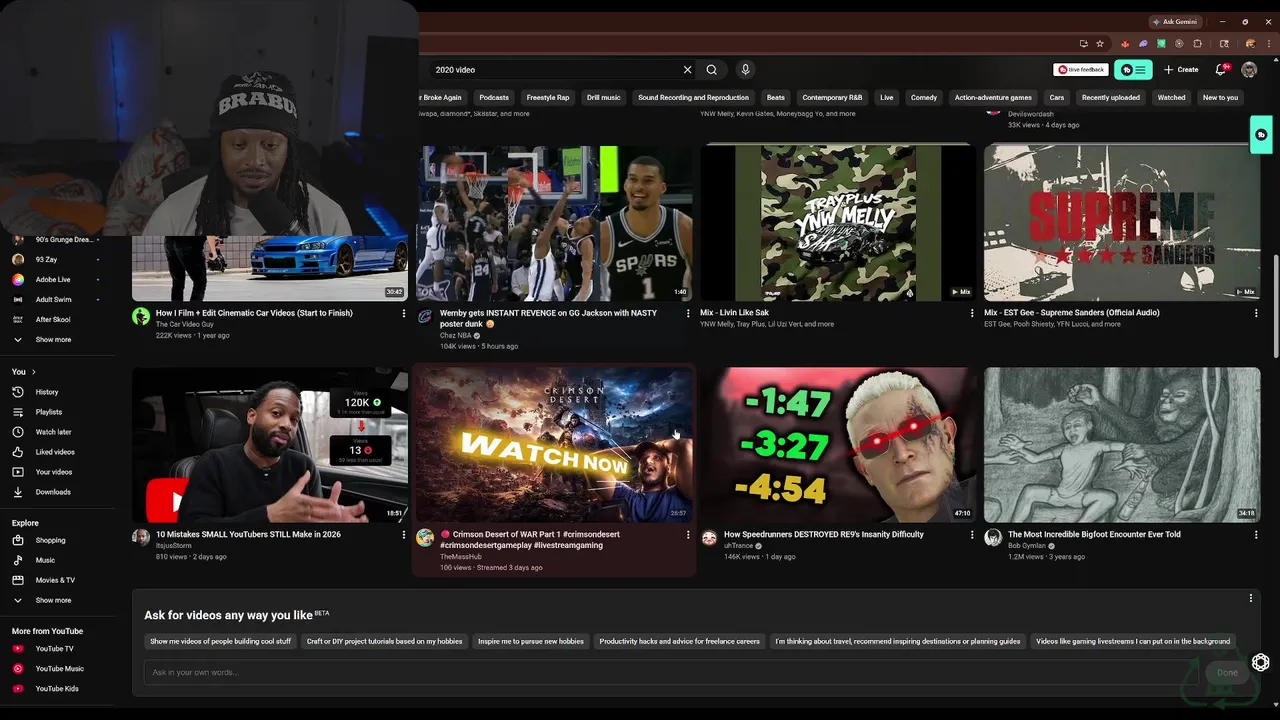Select the New to you filter chip
The width and height of the screenshot is (1280, 720).
pos(1220,98)
